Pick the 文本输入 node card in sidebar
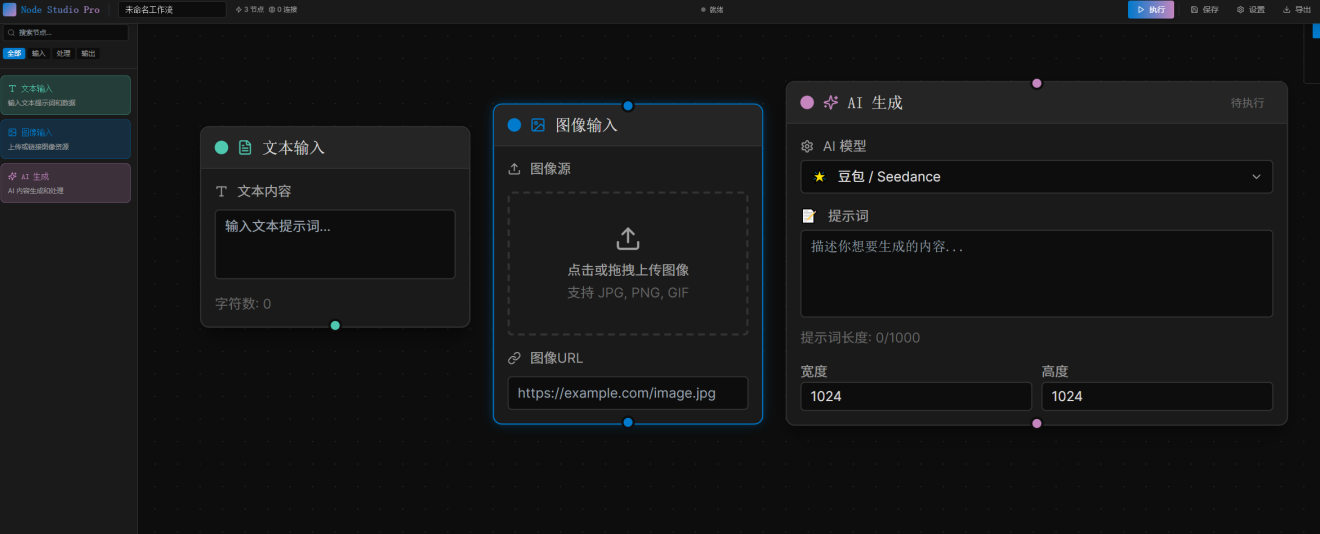1320x534 pixels. click(65, 95)
